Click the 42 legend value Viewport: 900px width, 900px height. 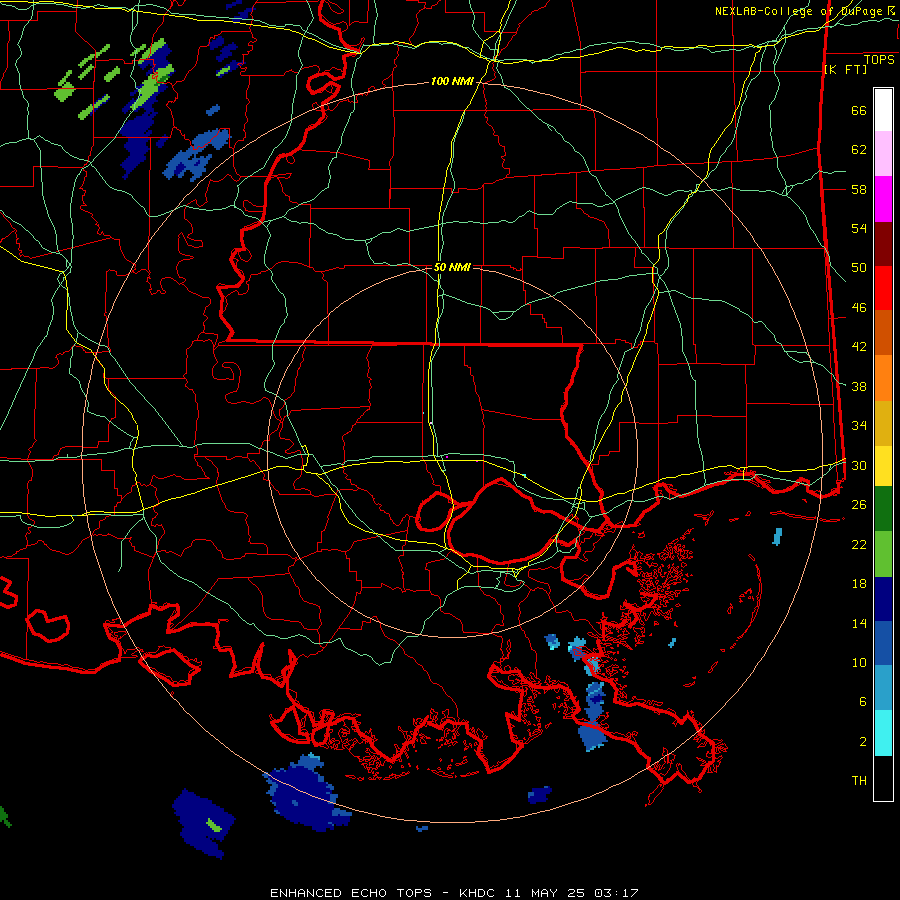859,347
